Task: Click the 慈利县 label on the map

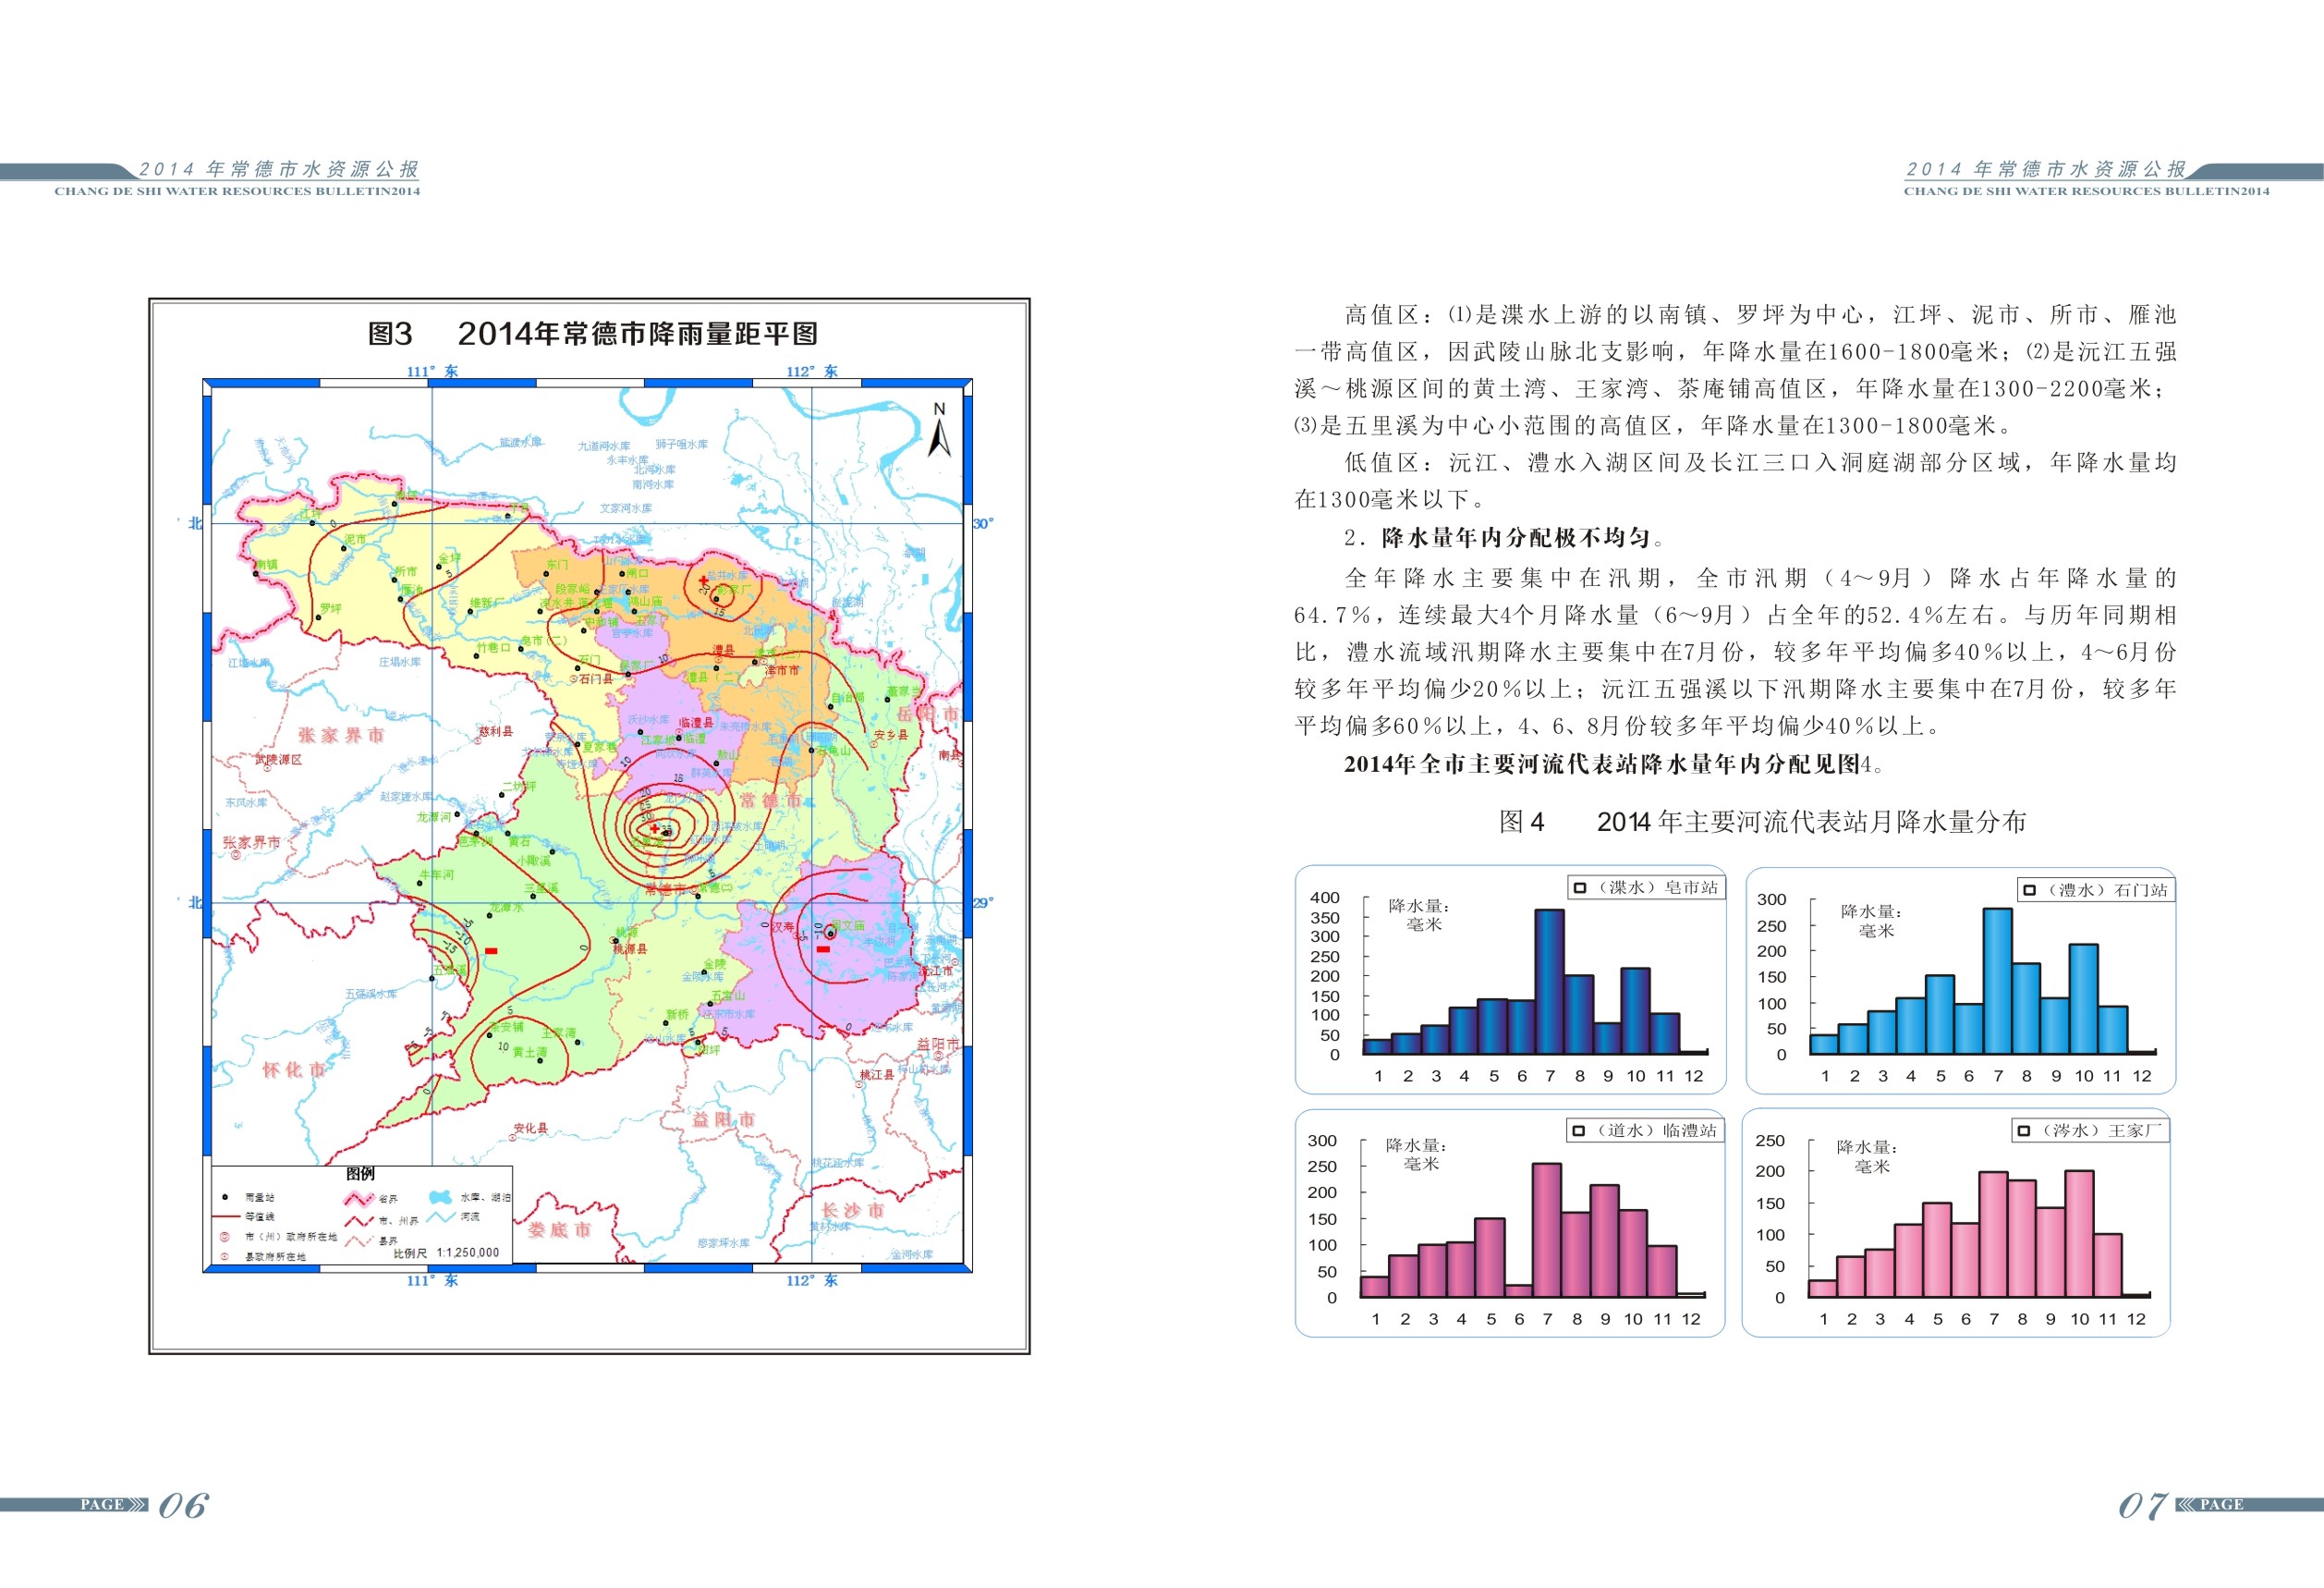Action: [x=495, y=731]
